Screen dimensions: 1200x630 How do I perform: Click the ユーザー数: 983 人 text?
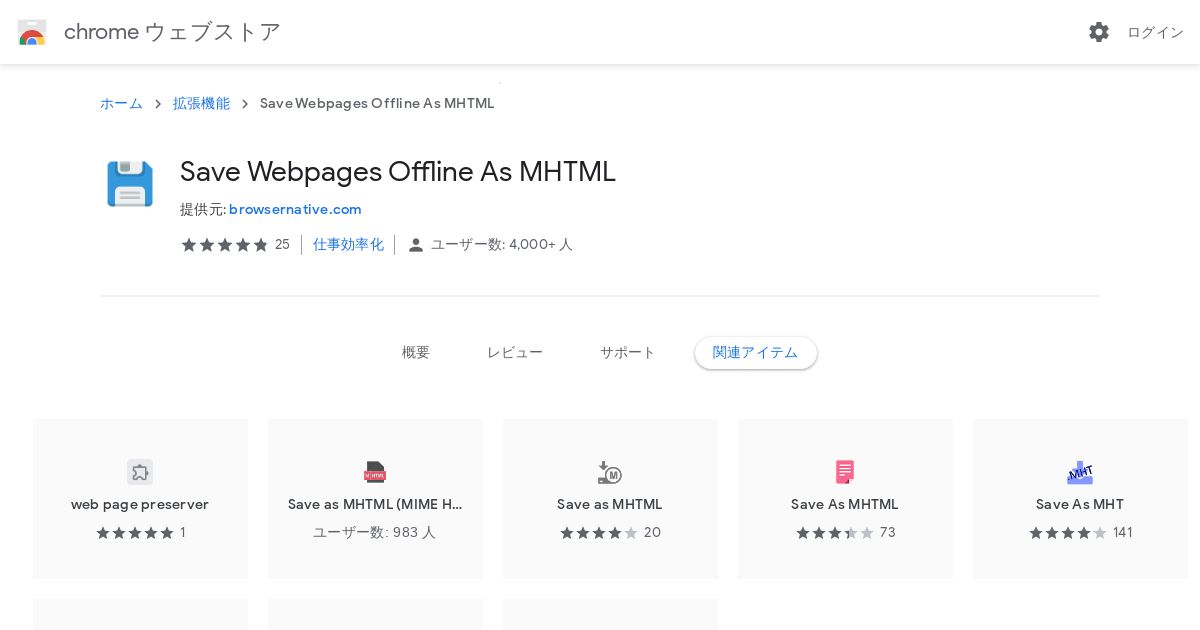pos(375,533)
